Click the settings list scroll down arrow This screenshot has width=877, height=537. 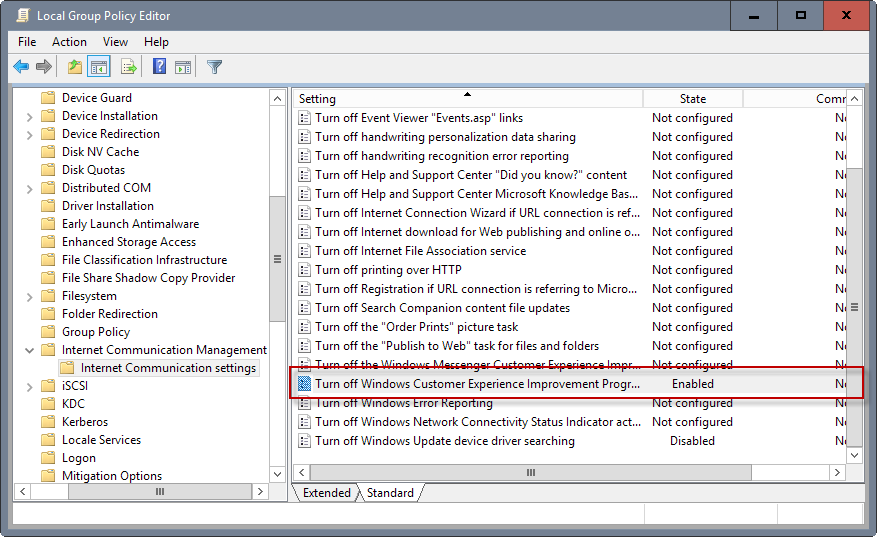pos(854,455)
